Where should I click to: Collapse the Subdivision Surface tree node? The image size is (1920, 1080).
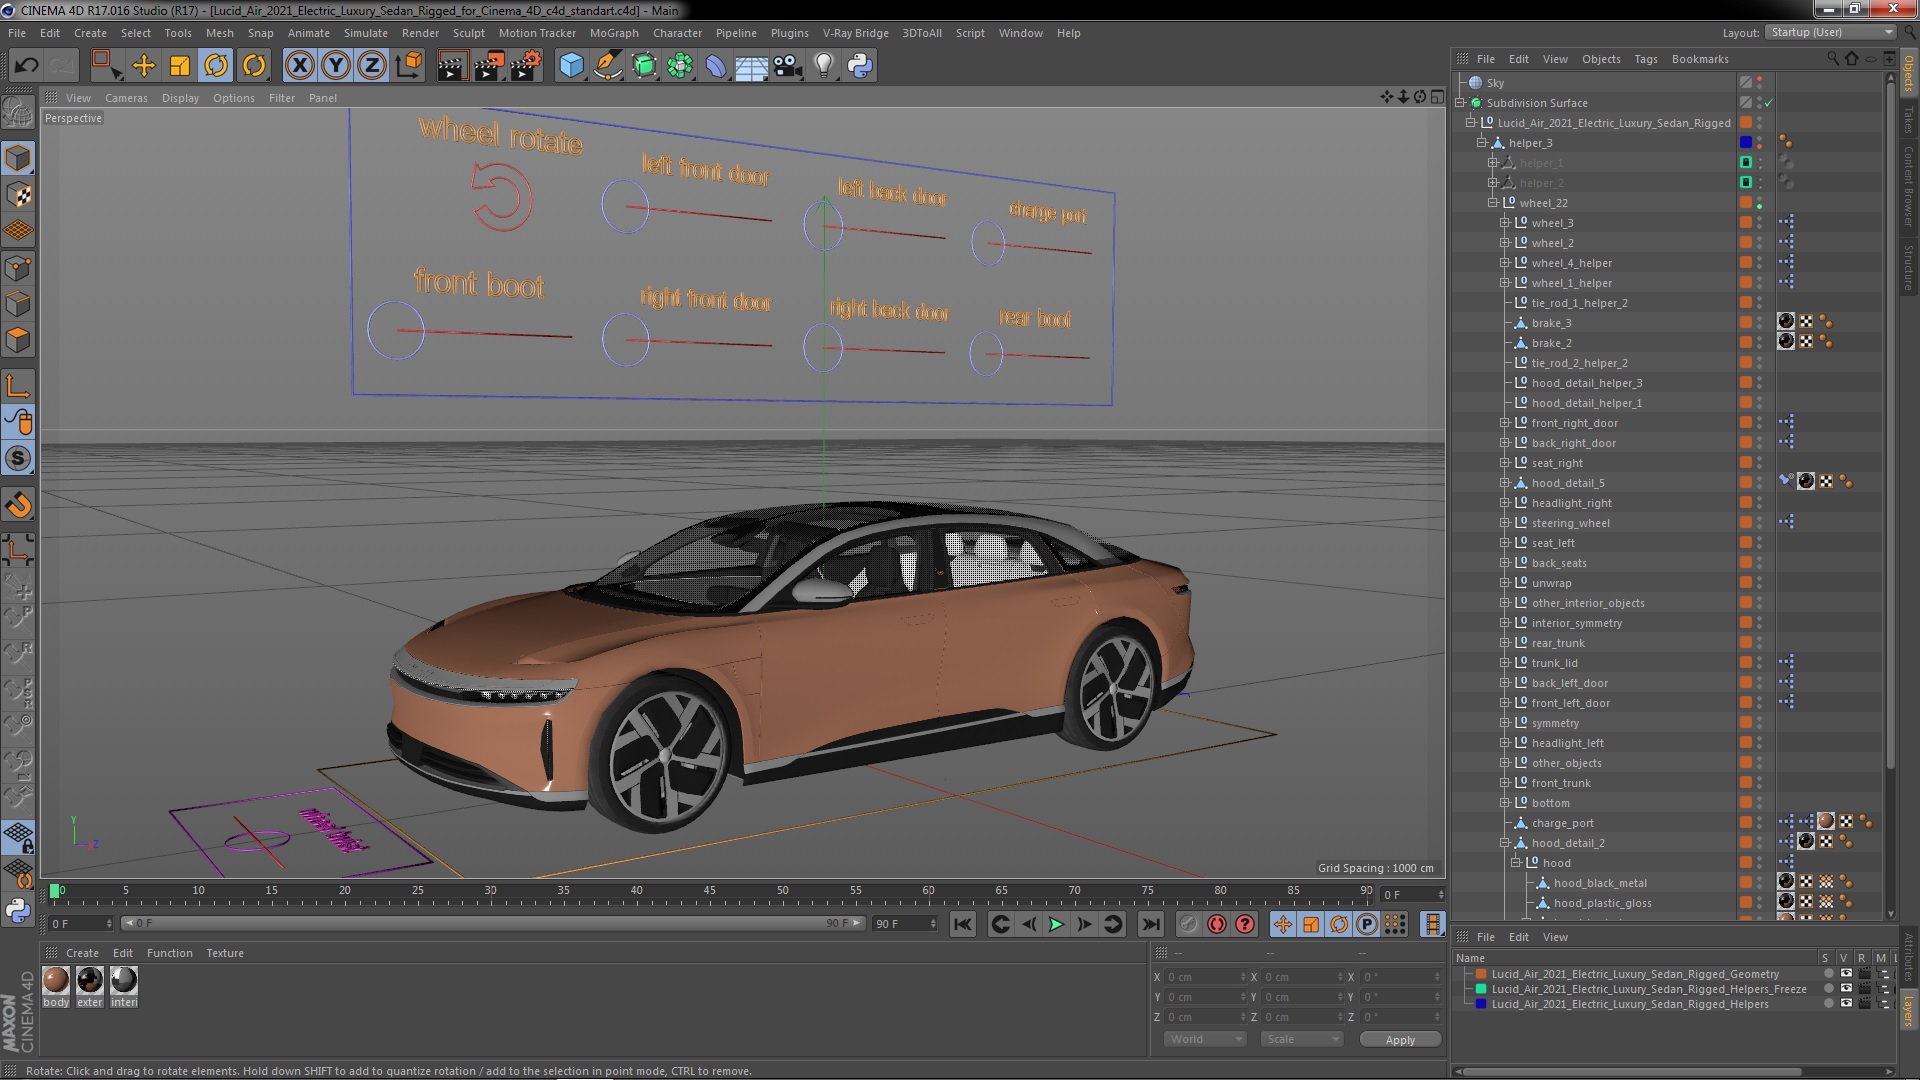pyautogui.click(x=1460, y=103)
